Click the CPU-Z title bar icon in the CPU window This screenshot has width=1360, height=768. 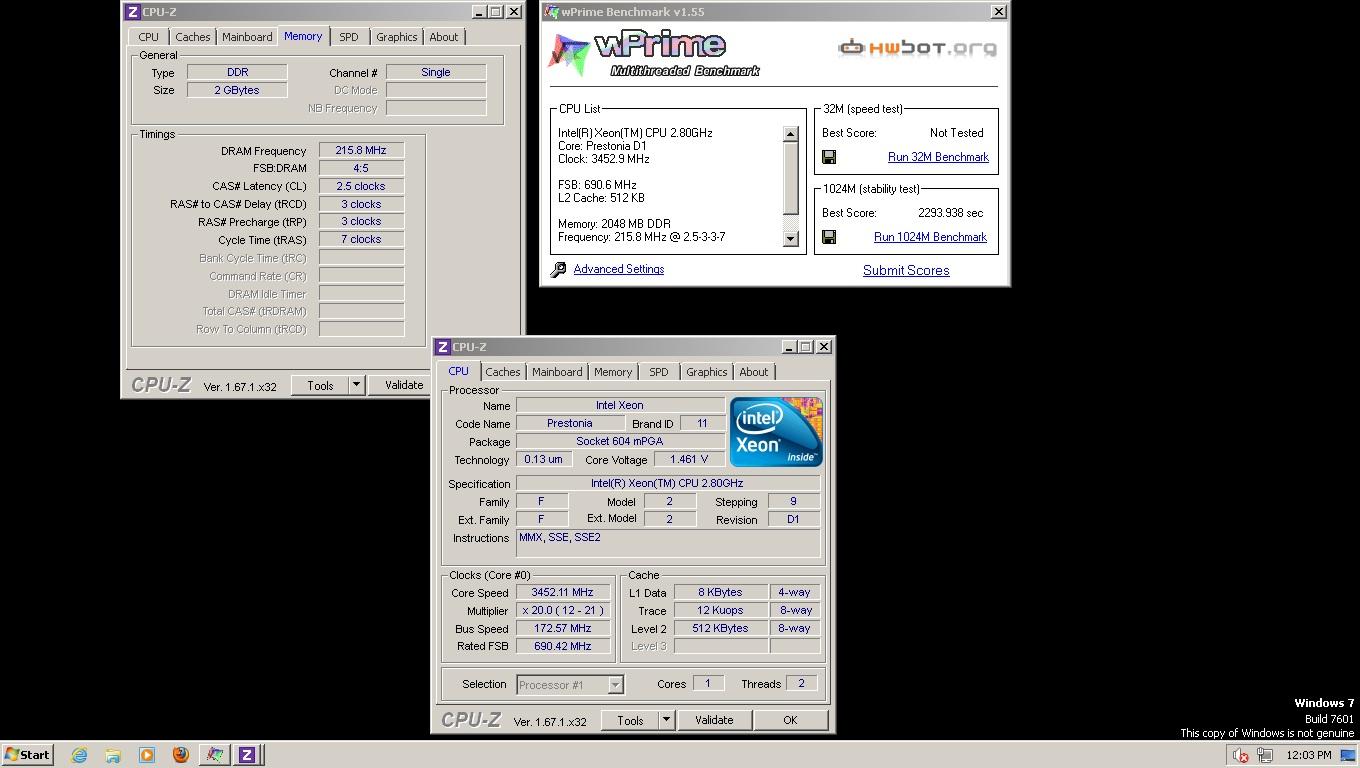pyautogui.click(x=442, y=347)
